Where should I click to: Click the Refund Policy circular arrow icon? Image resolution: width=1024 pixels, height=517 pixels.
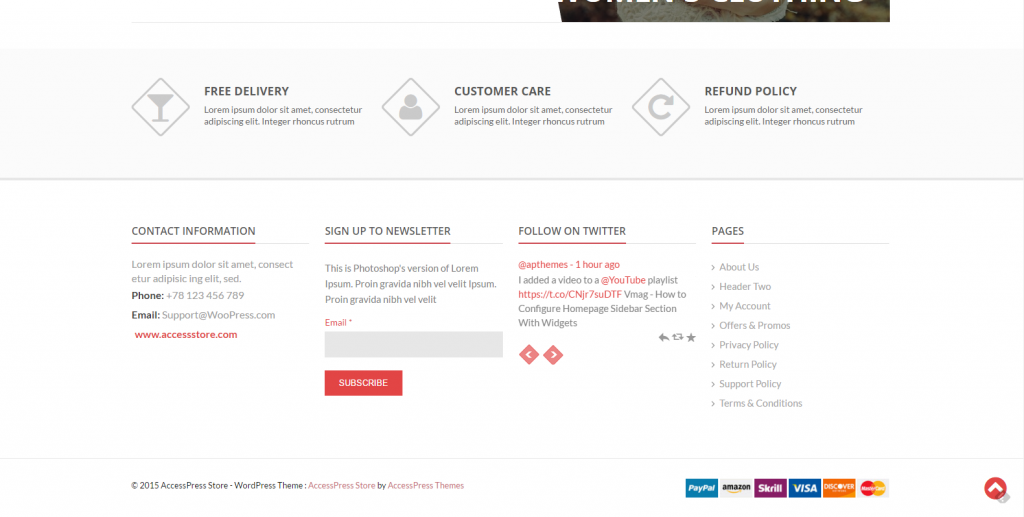coord(660,106)
